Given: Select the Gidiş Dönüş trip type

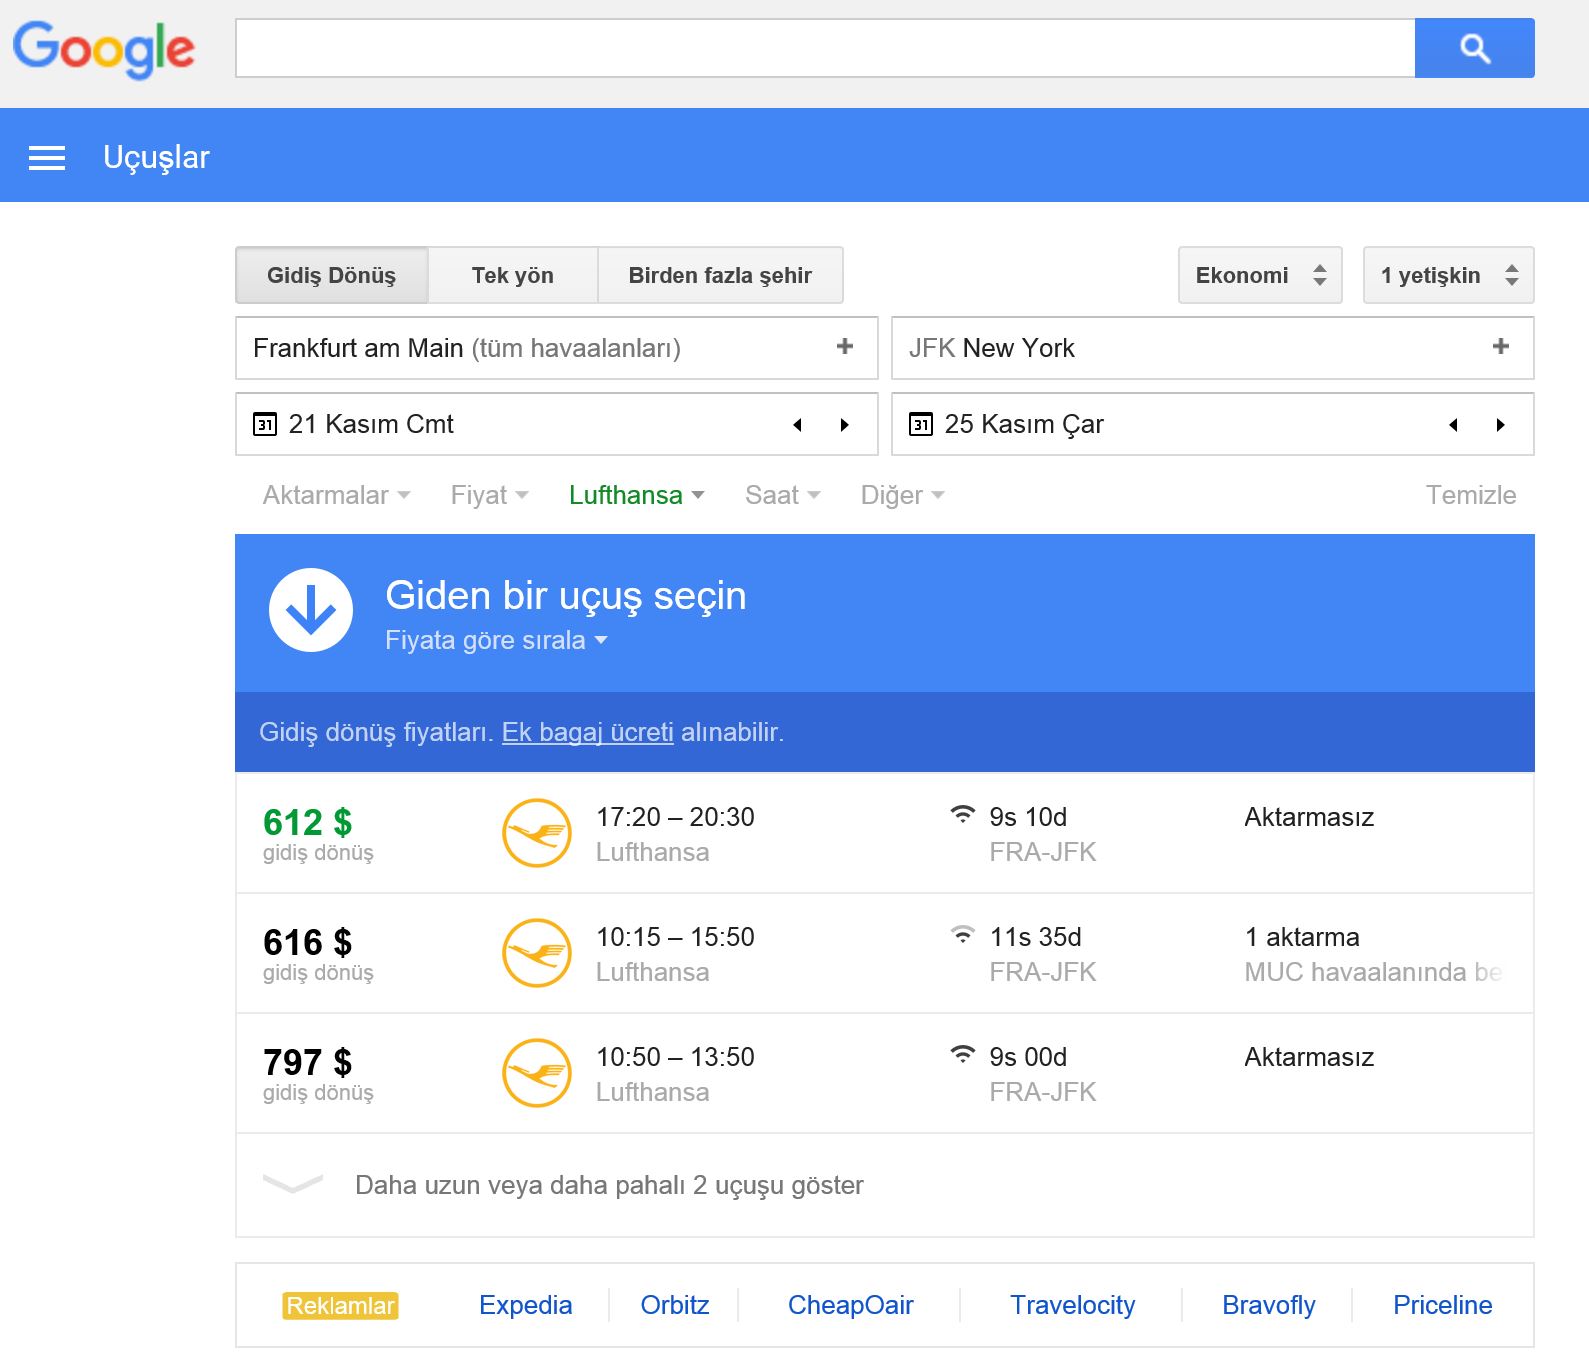Looking at the screenshot, I should 331,275.
